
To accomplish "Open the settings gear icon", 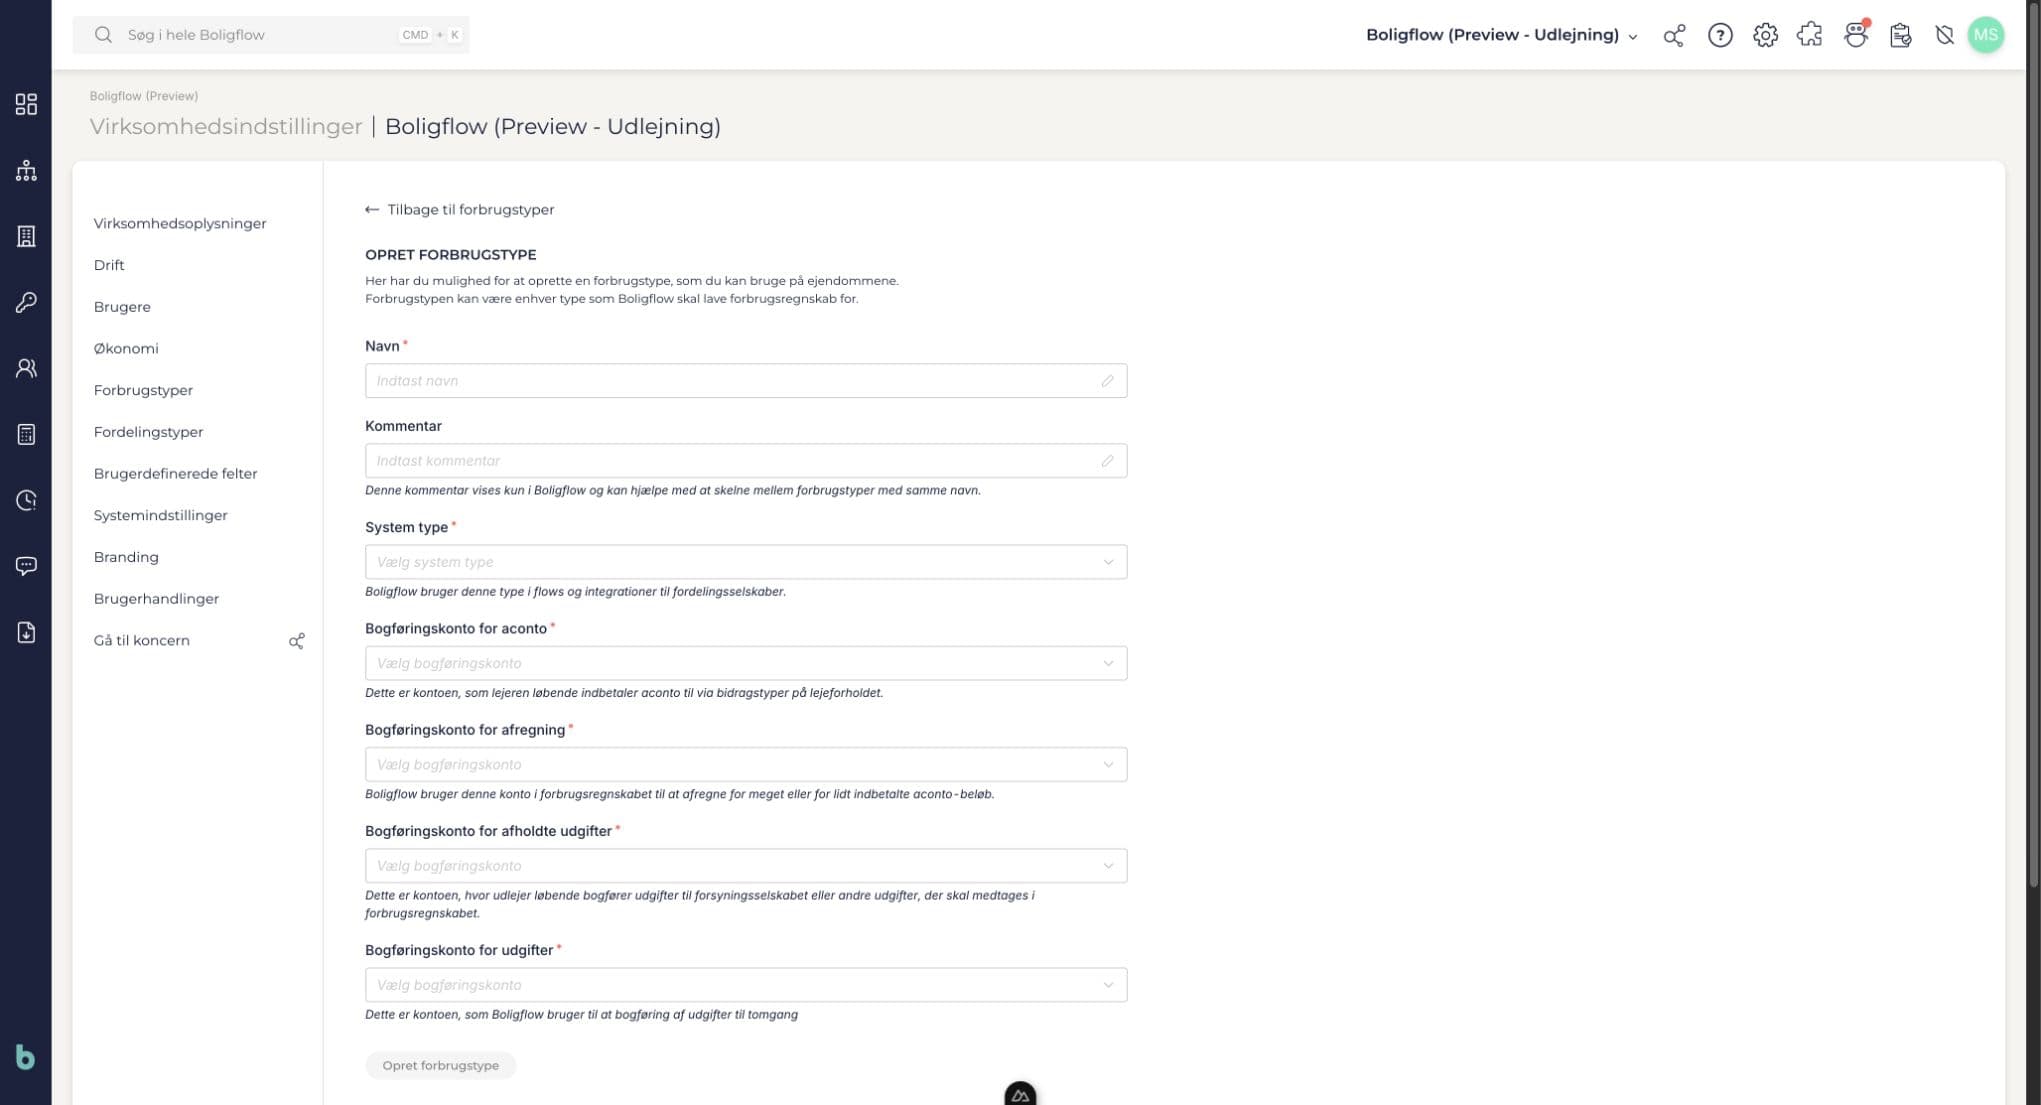I will pyautogui.click(x=1765, y=35).
